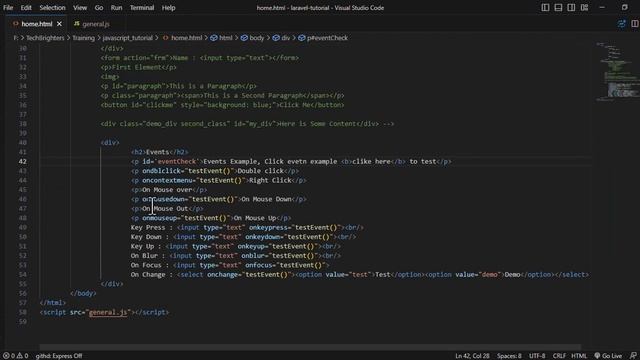640x360 pixels.
Task: Open the Selection menu
Action: (x=52, y=8)
